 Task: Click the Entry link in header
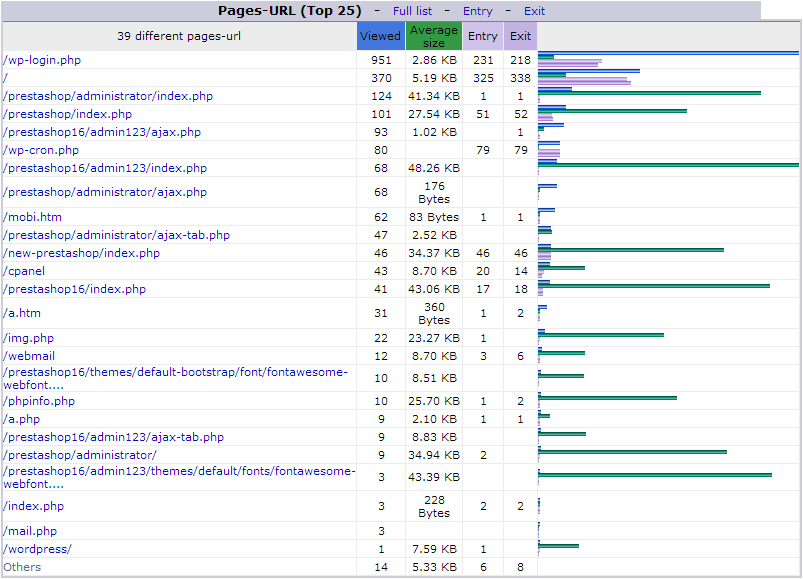[x=477, y=11]
